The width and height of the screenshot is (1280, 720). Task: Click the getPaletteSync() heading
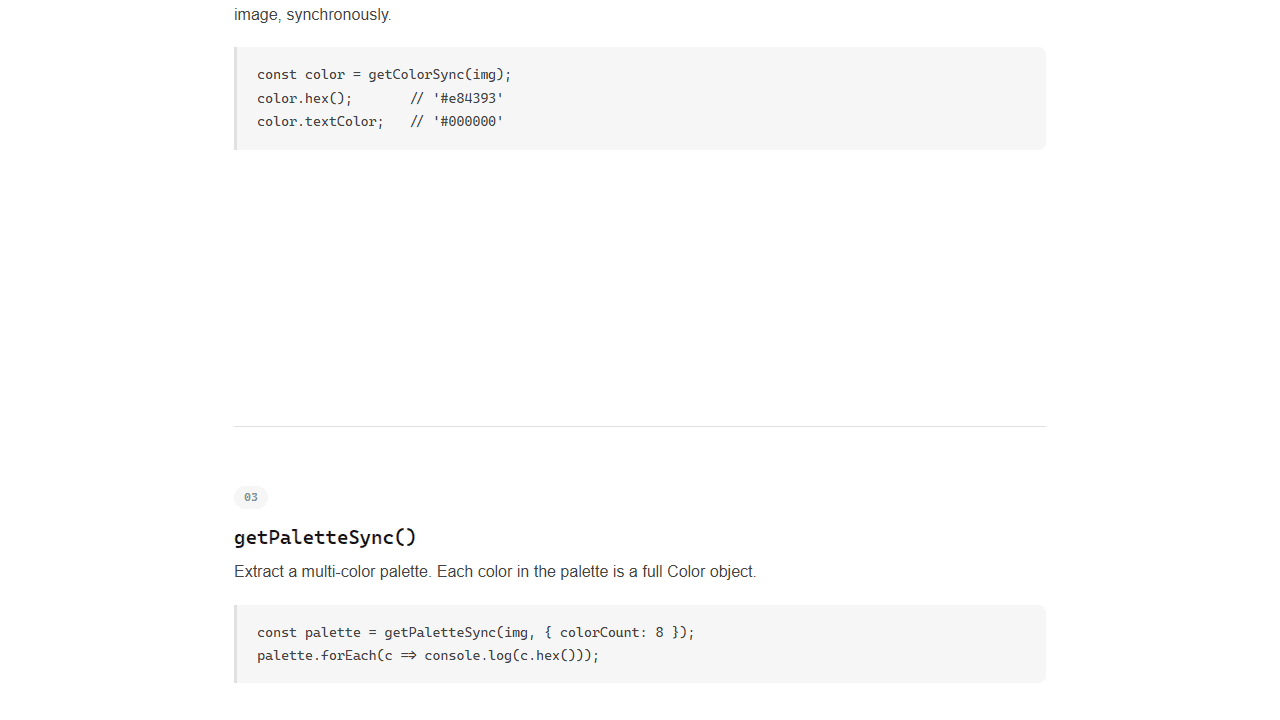[325, 537]
